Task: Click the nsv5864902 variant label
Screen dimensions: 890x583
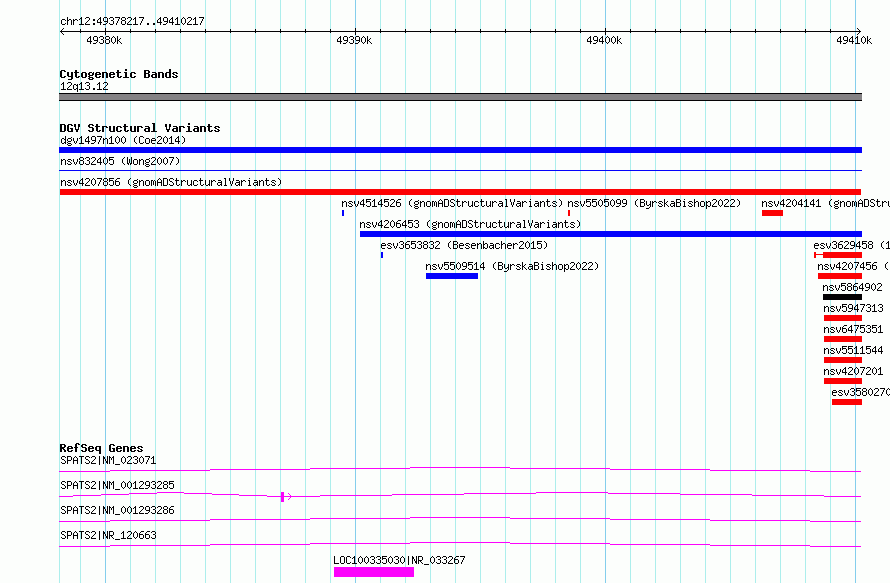Action: (853, 287)
